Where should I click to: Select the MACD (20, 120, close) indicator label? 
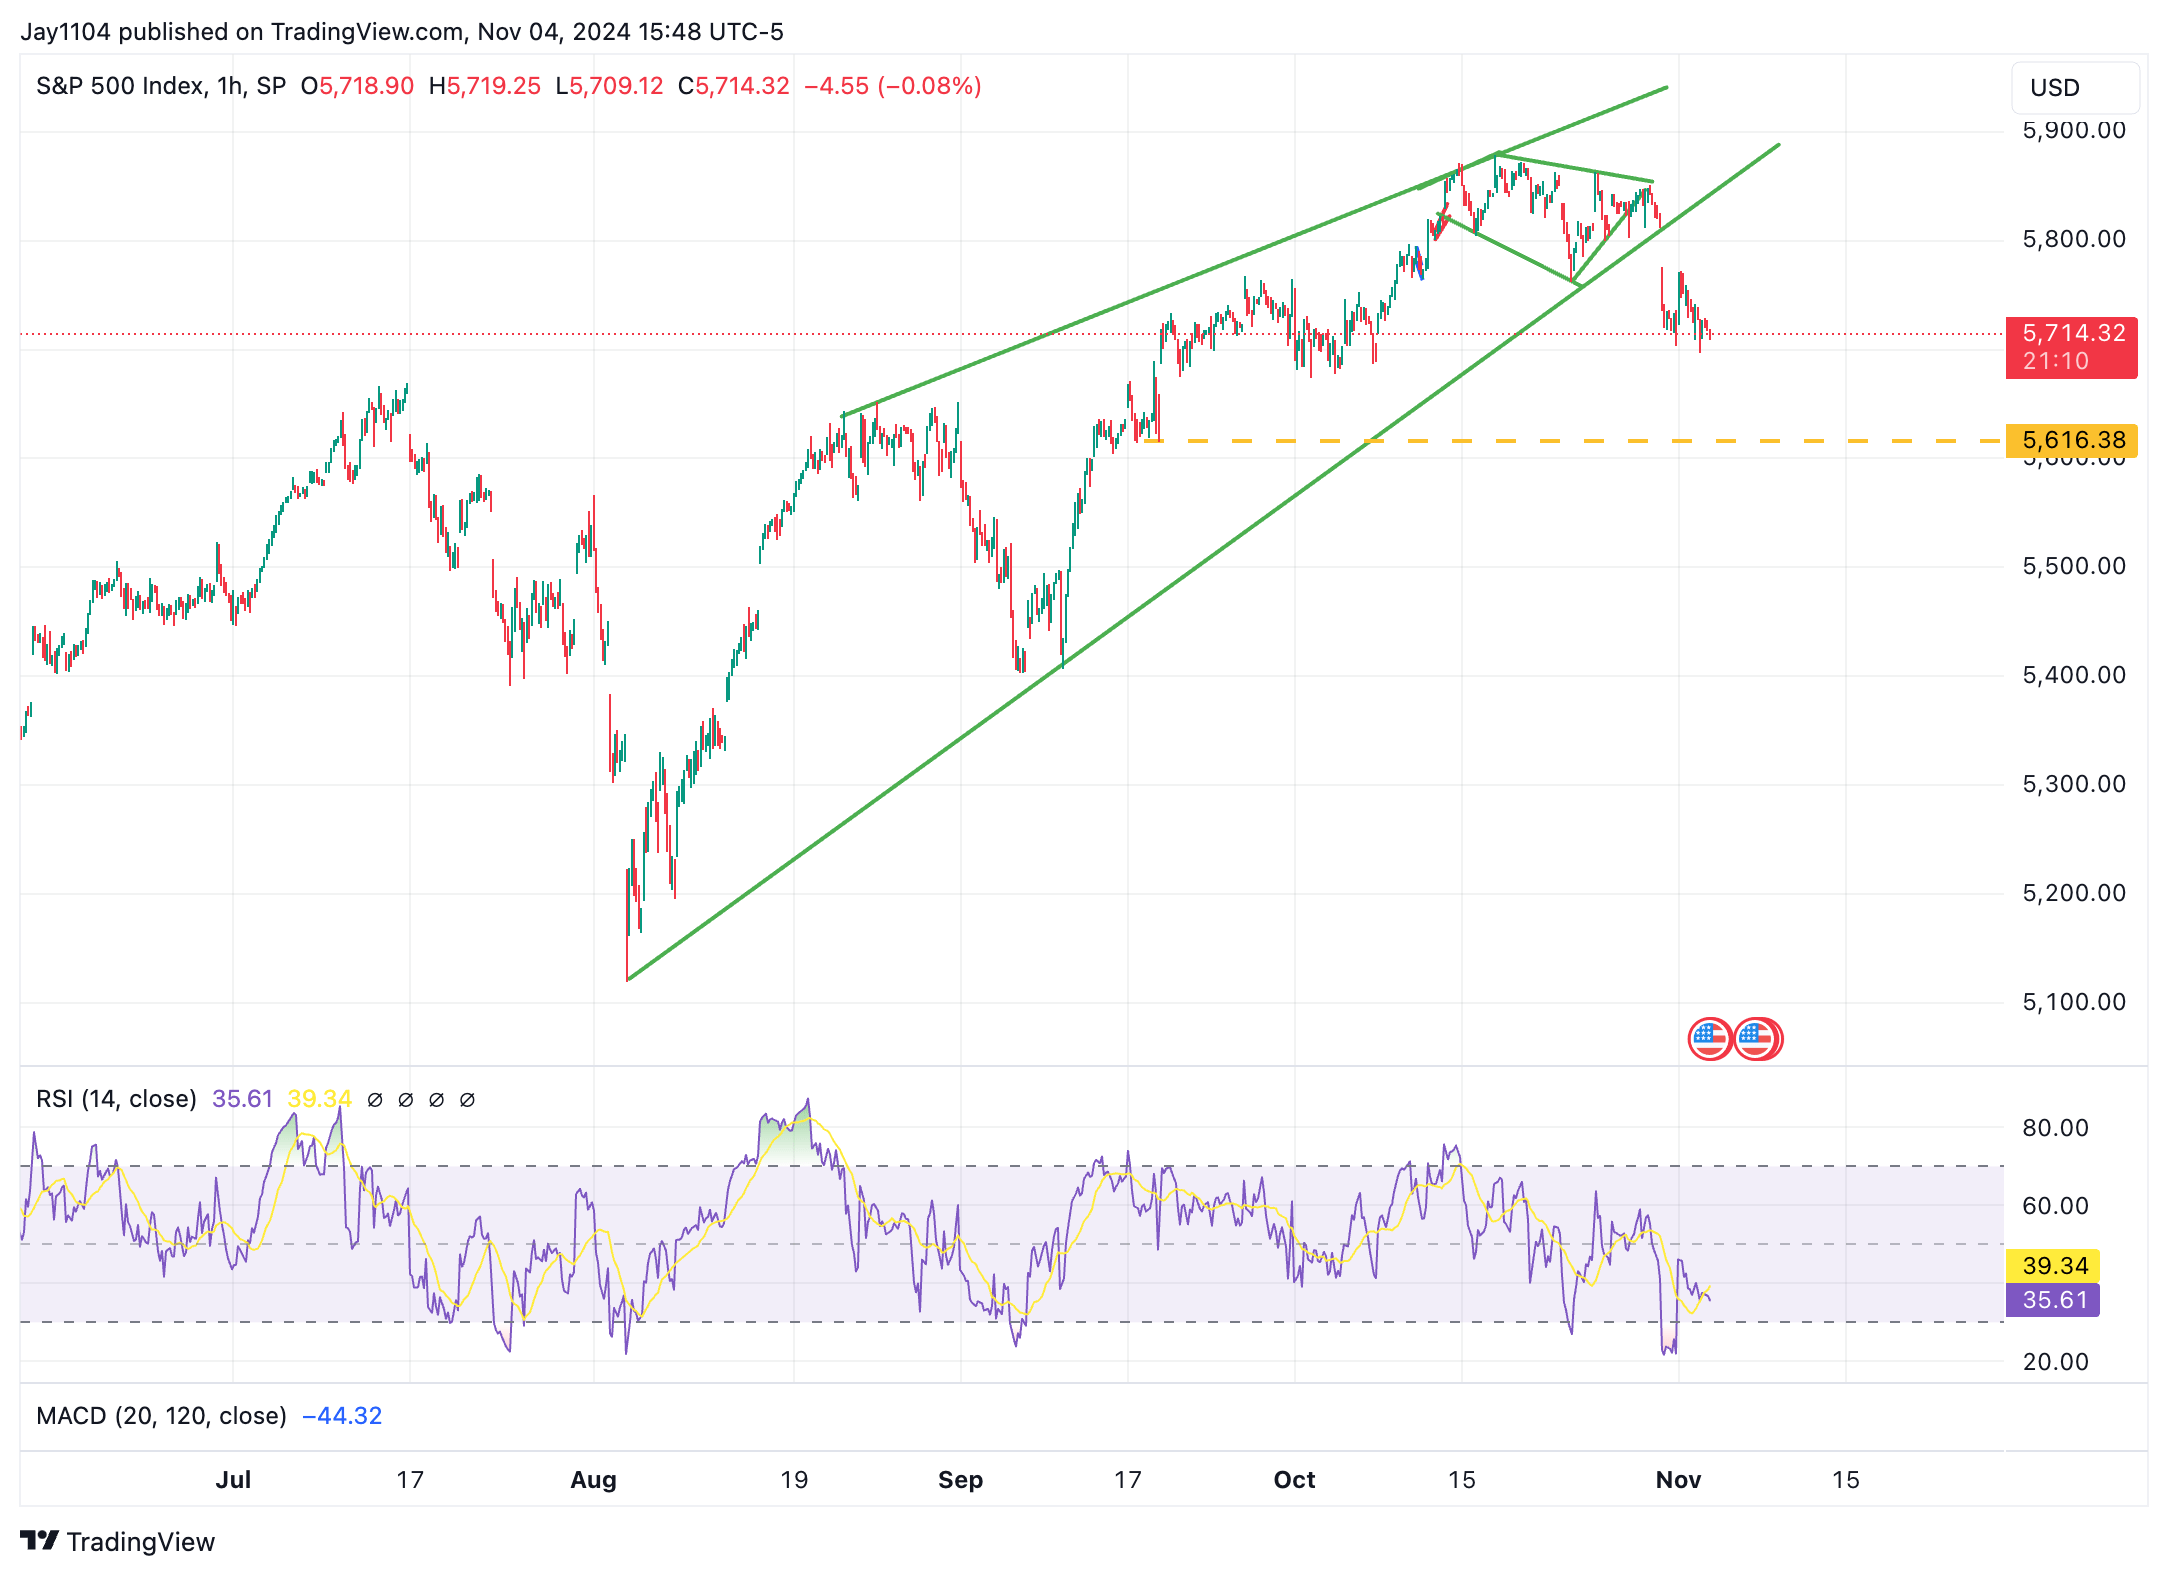pyautogui.click(x=161, y=1416)
